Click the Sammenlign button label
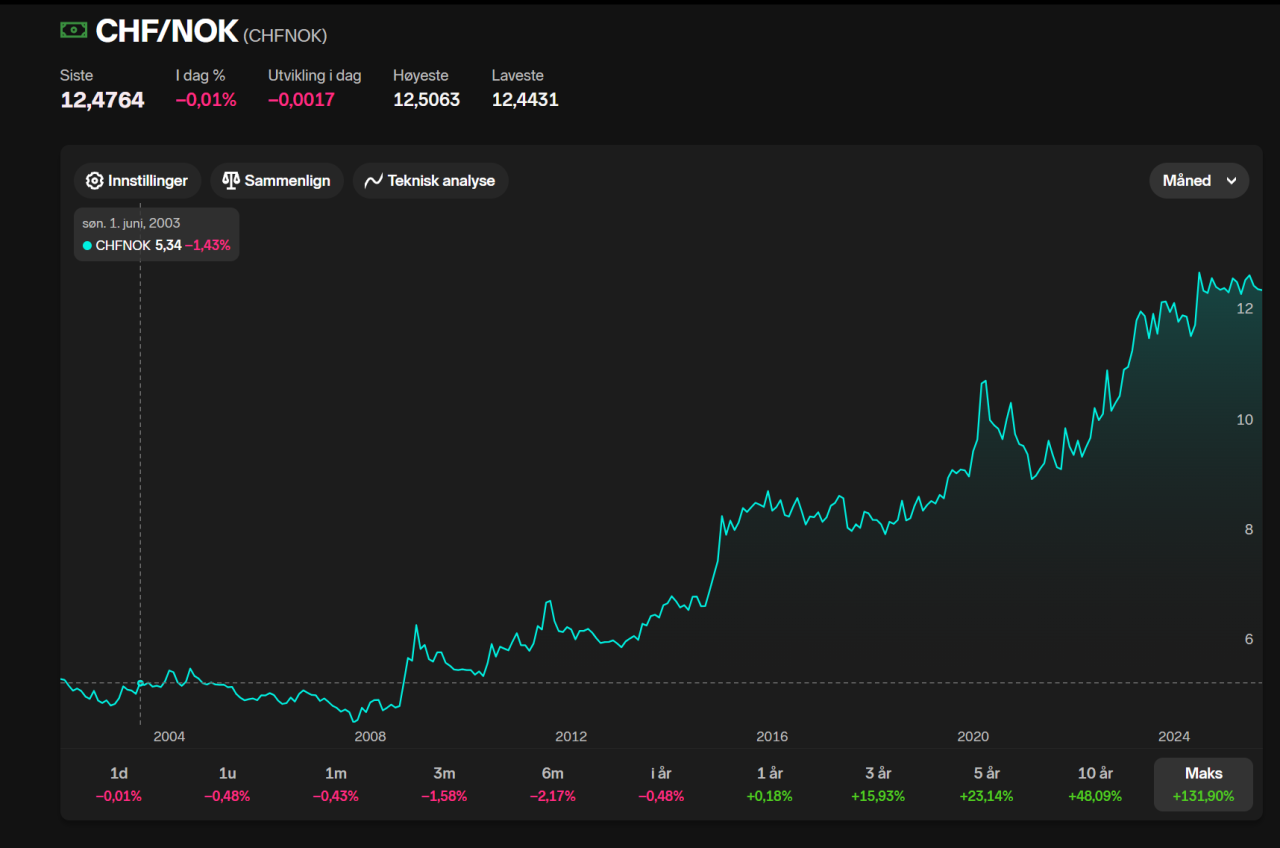The width and height of the screenshot is (1280, 848). pyautogui.click(x=287, y=181)
